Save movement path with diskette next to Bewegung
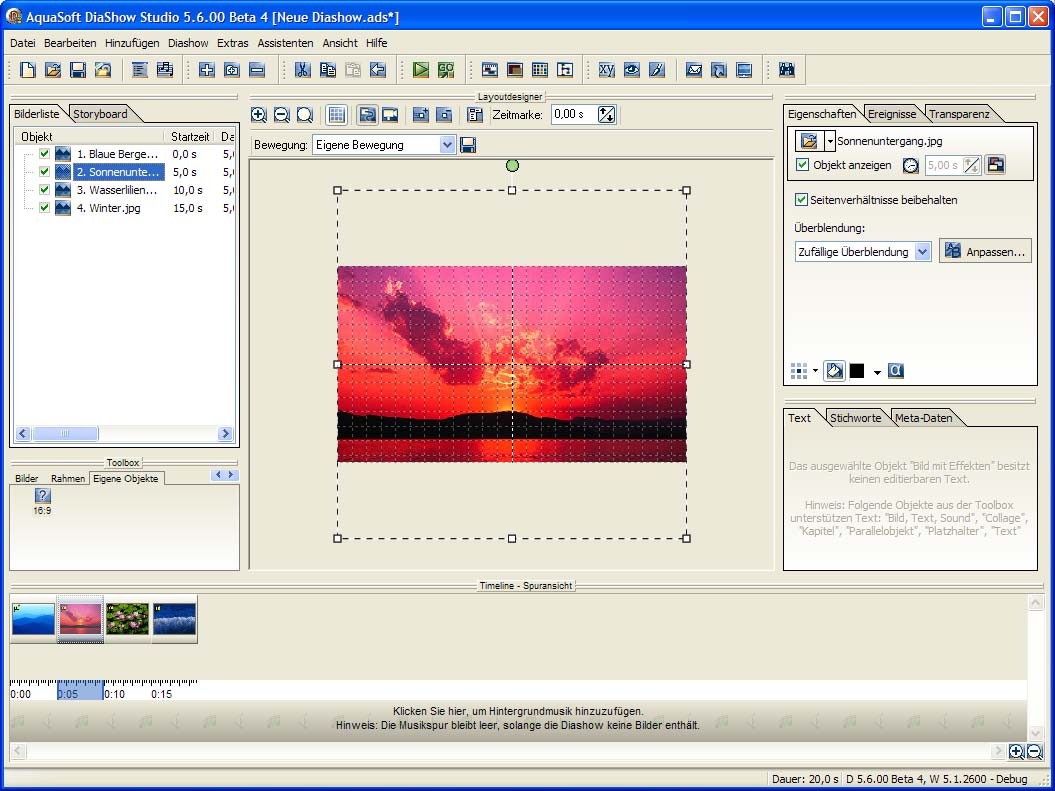Viewport: 1055px width, 791px height. (x=468, y=145)
